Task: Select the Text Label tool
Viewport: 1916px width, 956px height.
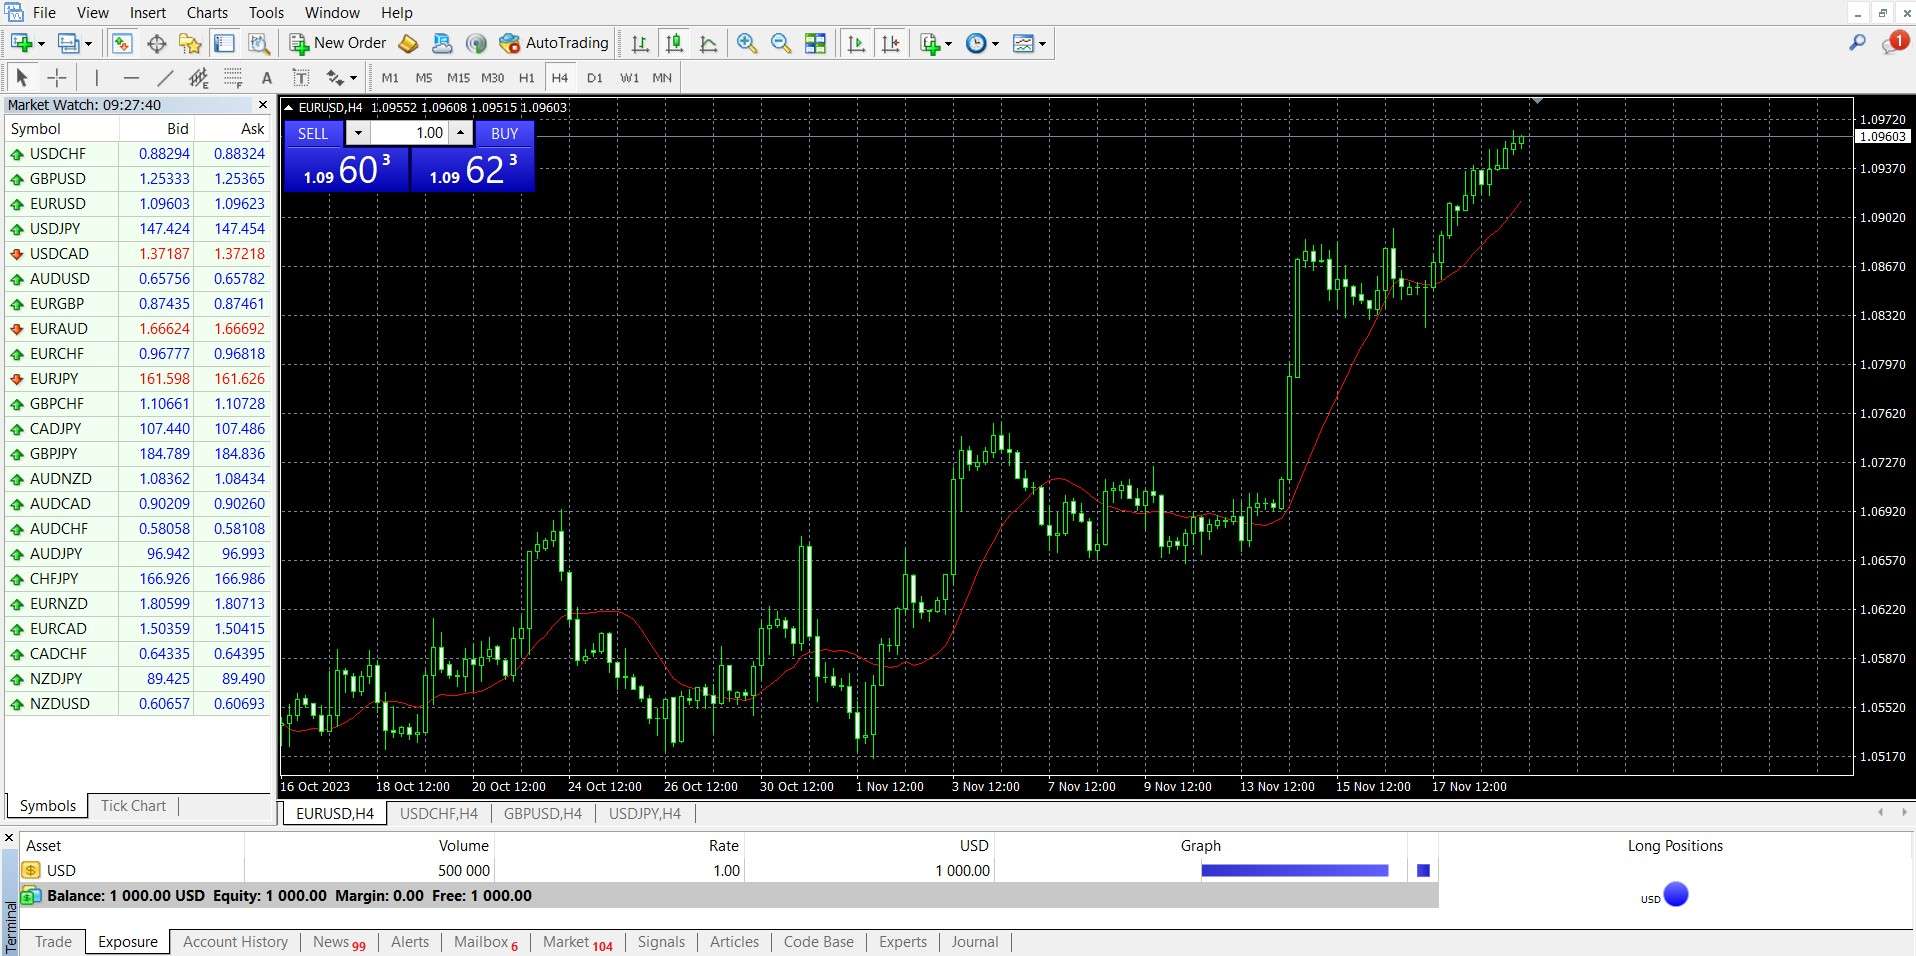Action: click(300, 77)
